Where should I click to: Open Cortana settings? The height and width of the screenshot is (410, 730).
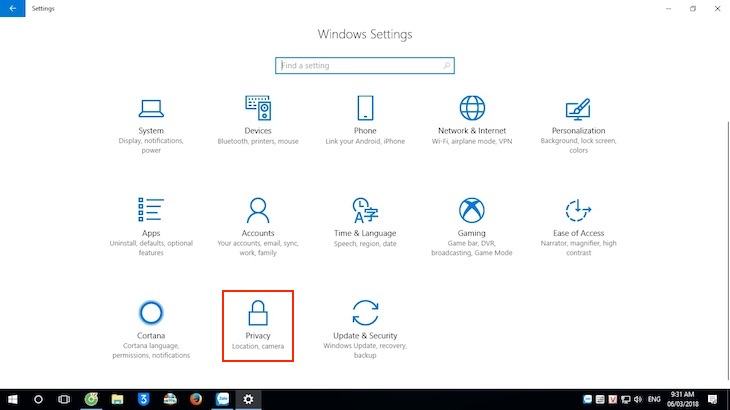click(151, 329)
